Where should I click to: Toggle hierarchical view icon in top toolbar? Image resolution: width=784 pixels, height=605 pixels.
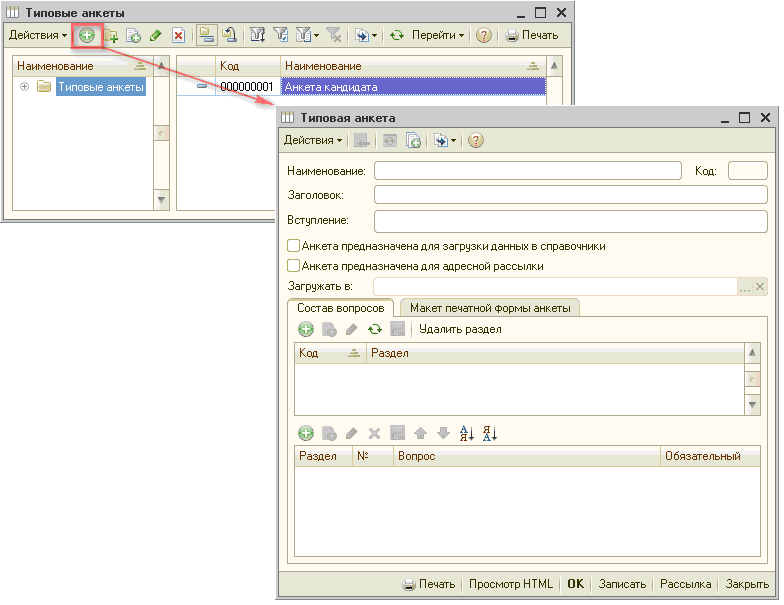tap(206, 35)
